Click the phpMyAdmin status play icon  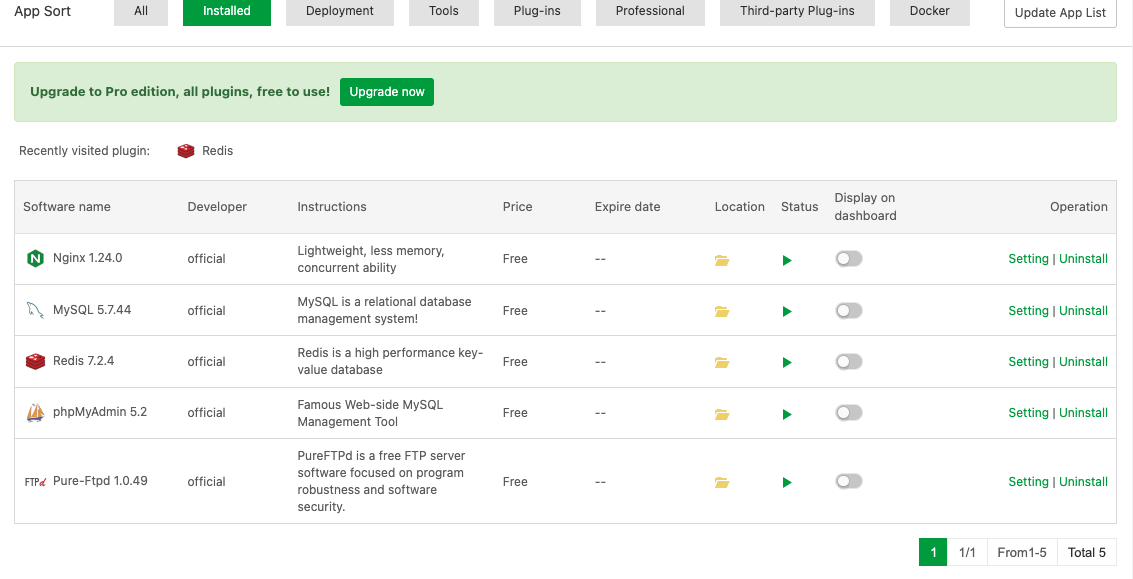click(x=787, y=413)
